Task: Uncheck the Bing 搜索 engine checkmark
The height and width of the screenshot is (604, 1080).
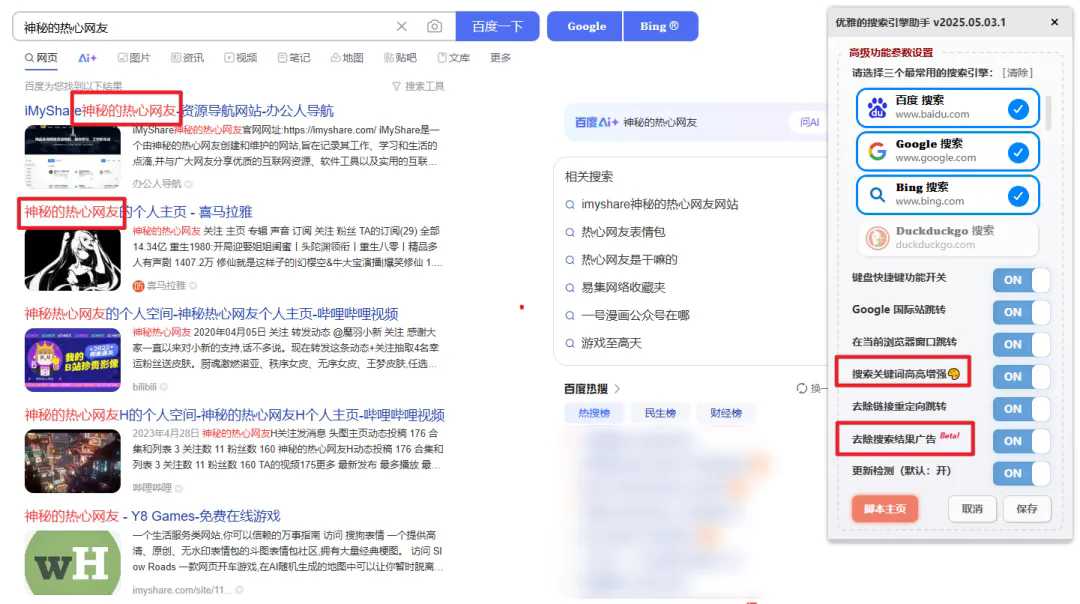Action: coord(1018,196)
